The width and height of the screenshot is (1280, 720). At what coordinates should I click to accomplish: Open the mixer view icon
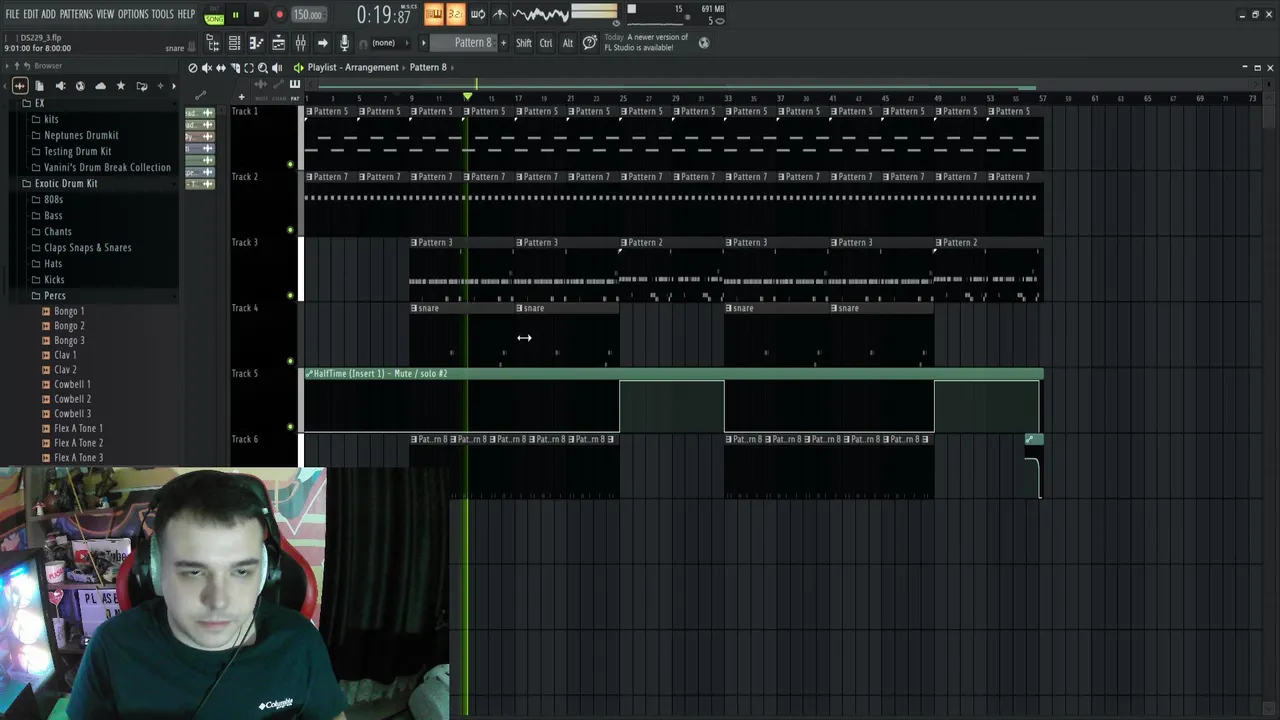click(x=300, y=43)
